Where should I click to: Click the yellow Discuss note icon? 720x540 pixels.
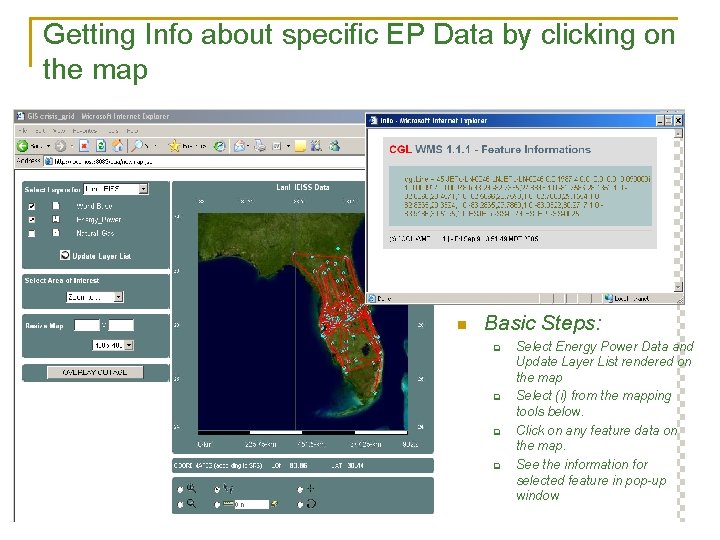click(300, 146)
